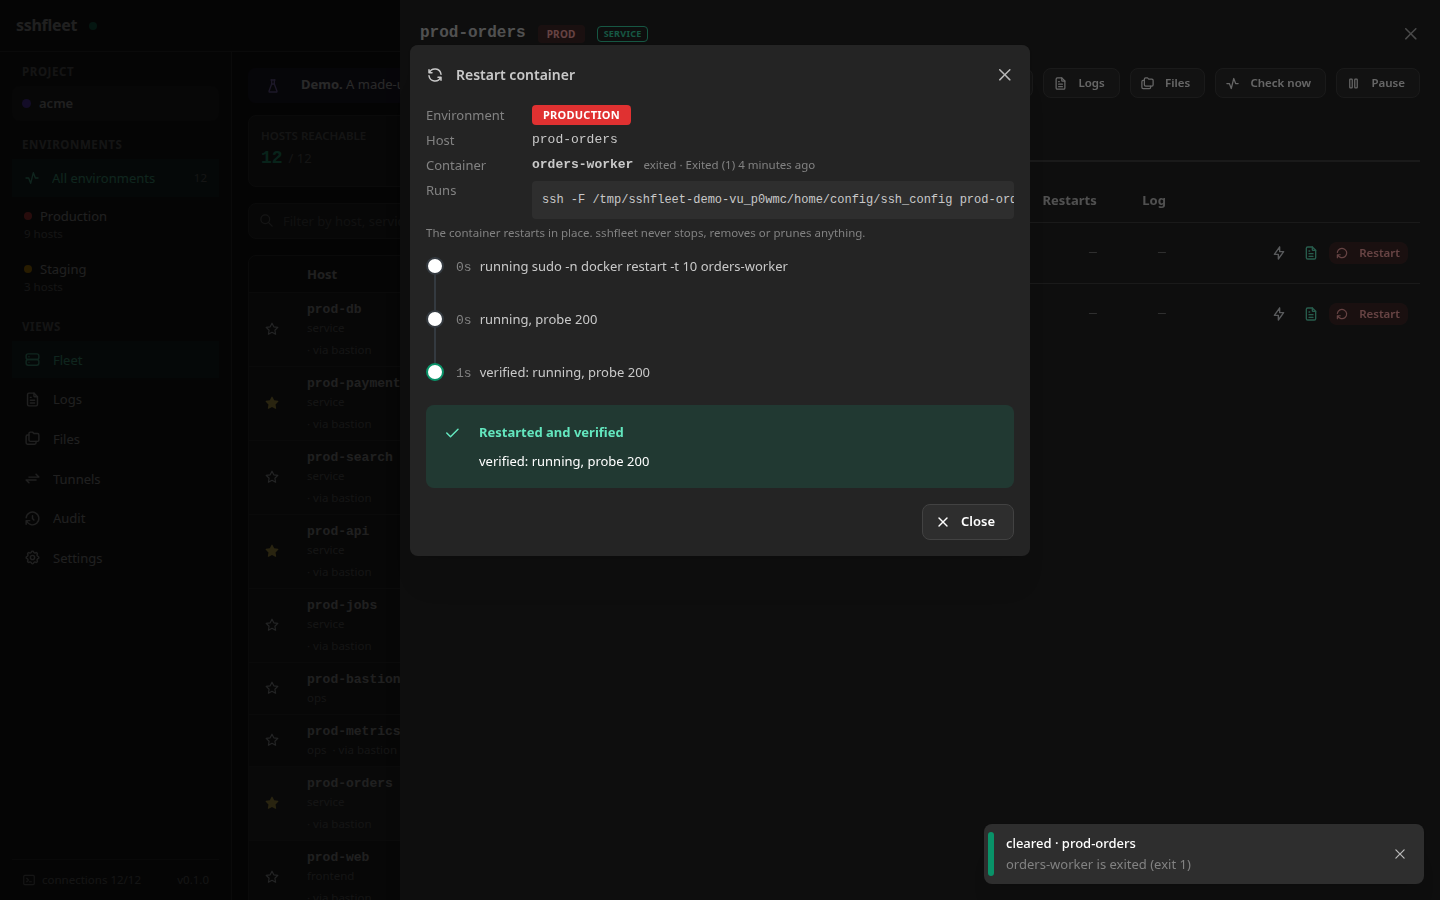Image resolution: width=1440 pixels, height=900 pixels.
Task: Click the 'orders-worker is exited' toast message
Action: (1098, 864)
